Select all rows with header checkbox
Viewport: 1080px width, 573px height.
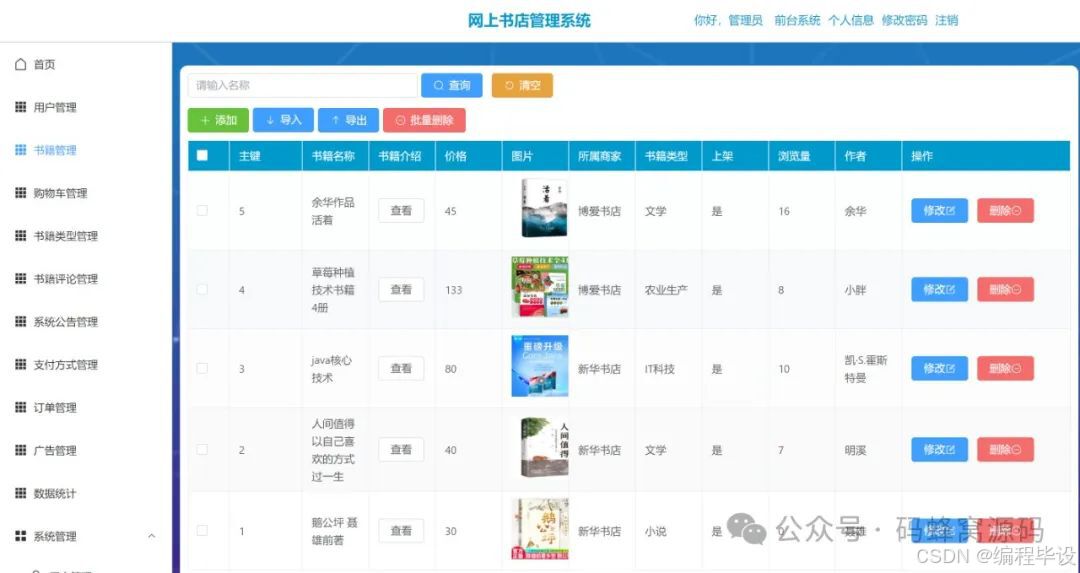tap(202, 155)
